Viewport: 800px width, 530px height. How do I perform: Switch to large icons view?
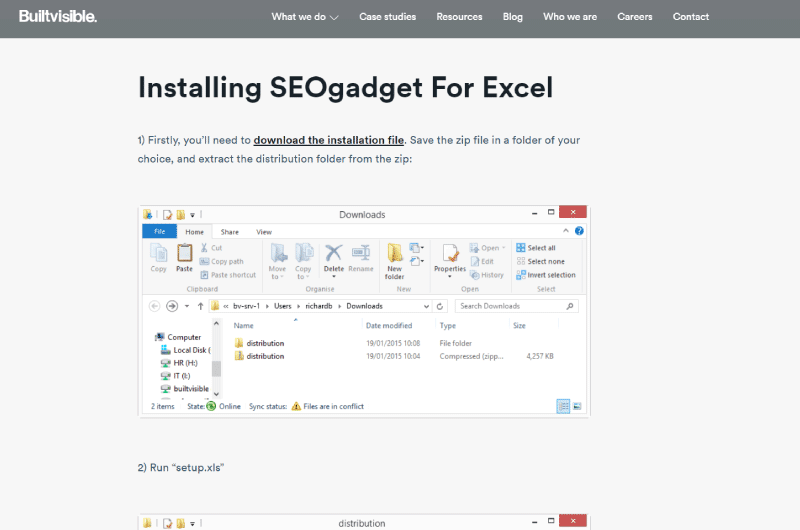point(577,406)
